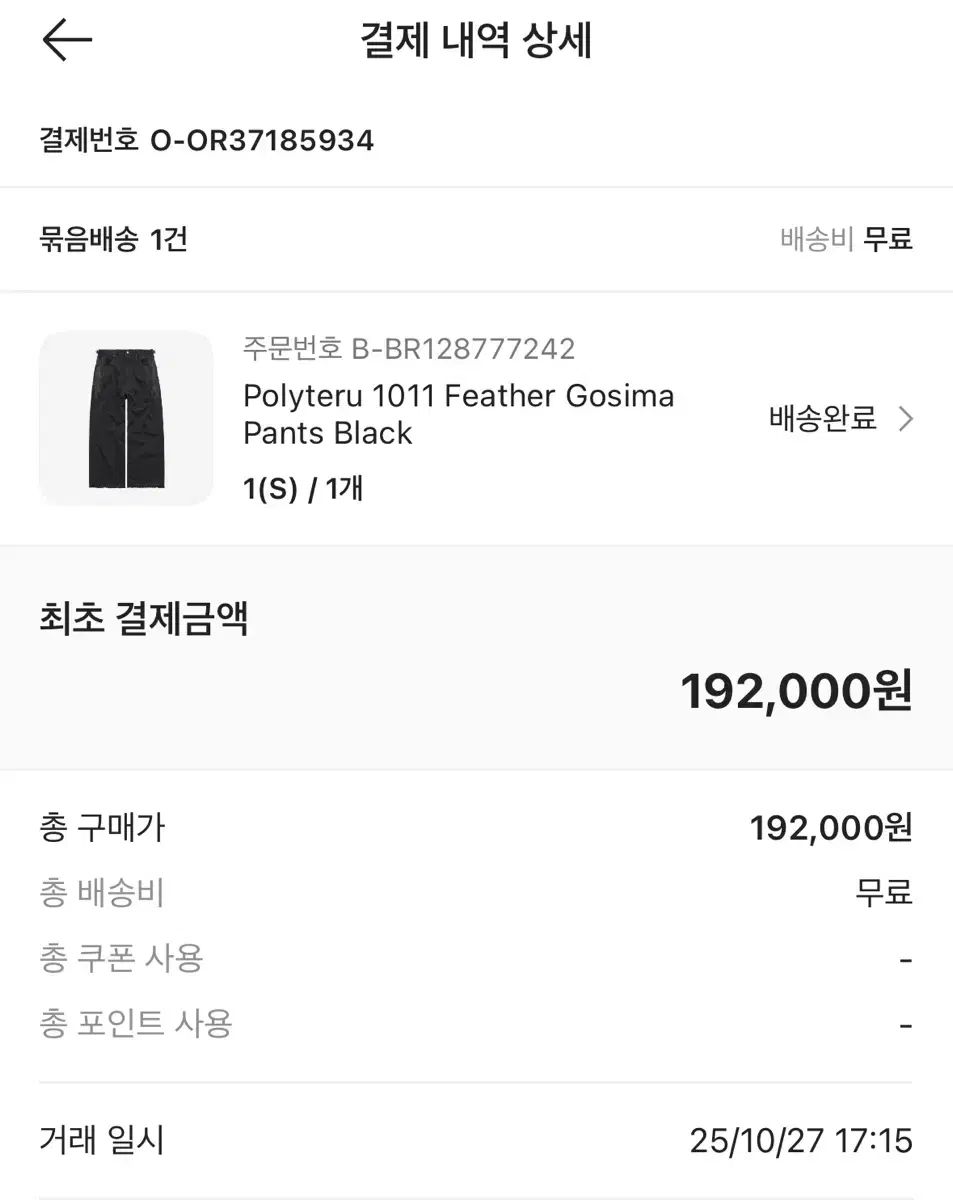
Task: Tap the 1(S) / 1개 size and quantity
Action: (x=303, y=489)
